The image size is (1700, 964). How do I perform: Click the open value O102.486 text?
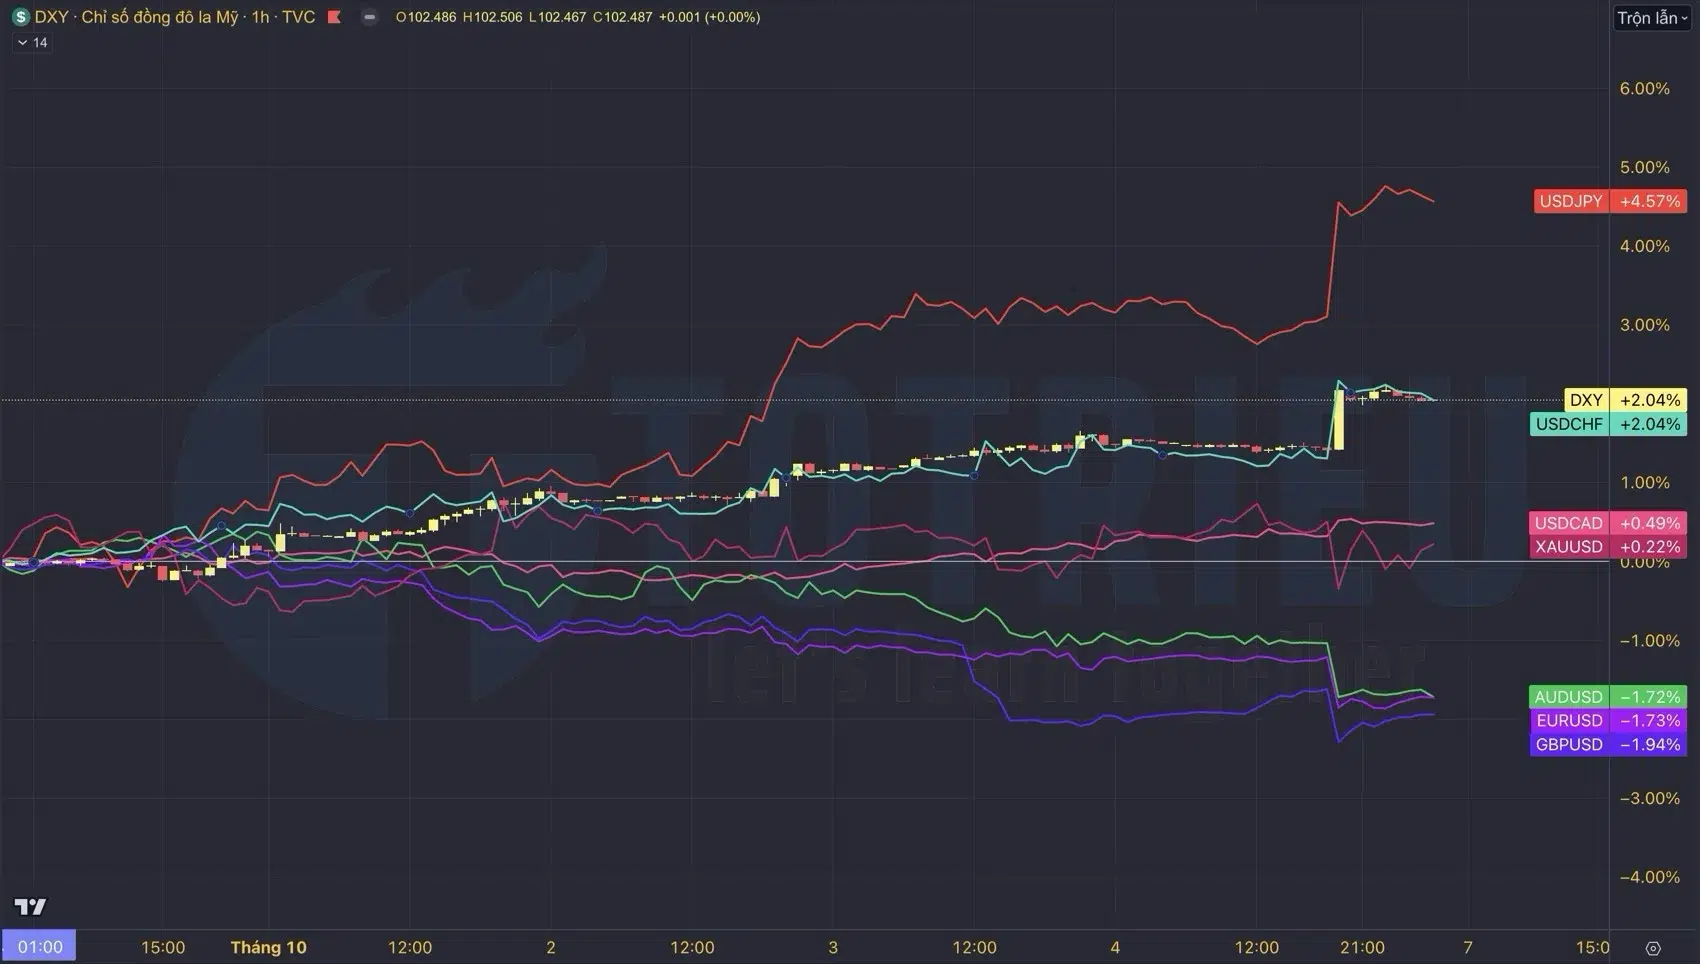pyautogui.click(x=426, y=17)
